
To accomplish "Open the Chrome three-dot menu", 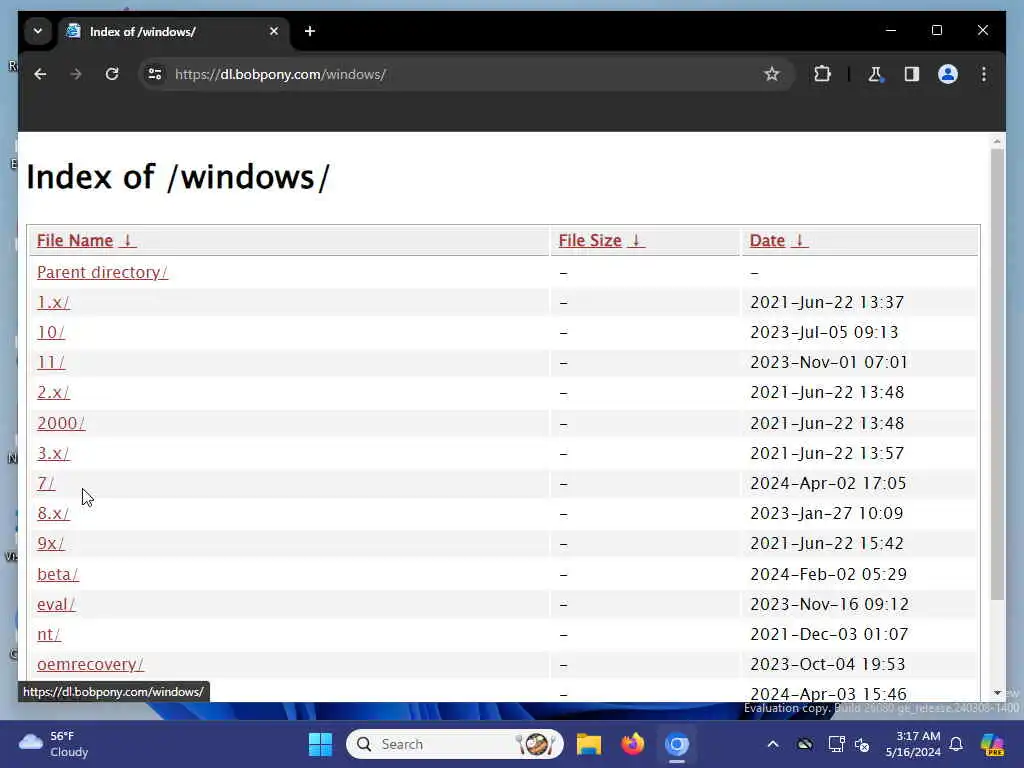I will (x=984, y=74).
